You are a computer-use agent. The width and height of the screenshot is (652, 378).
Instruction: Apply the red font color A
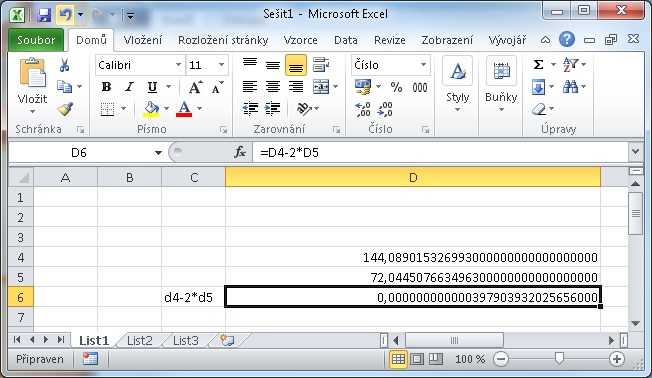coord(184,109)
